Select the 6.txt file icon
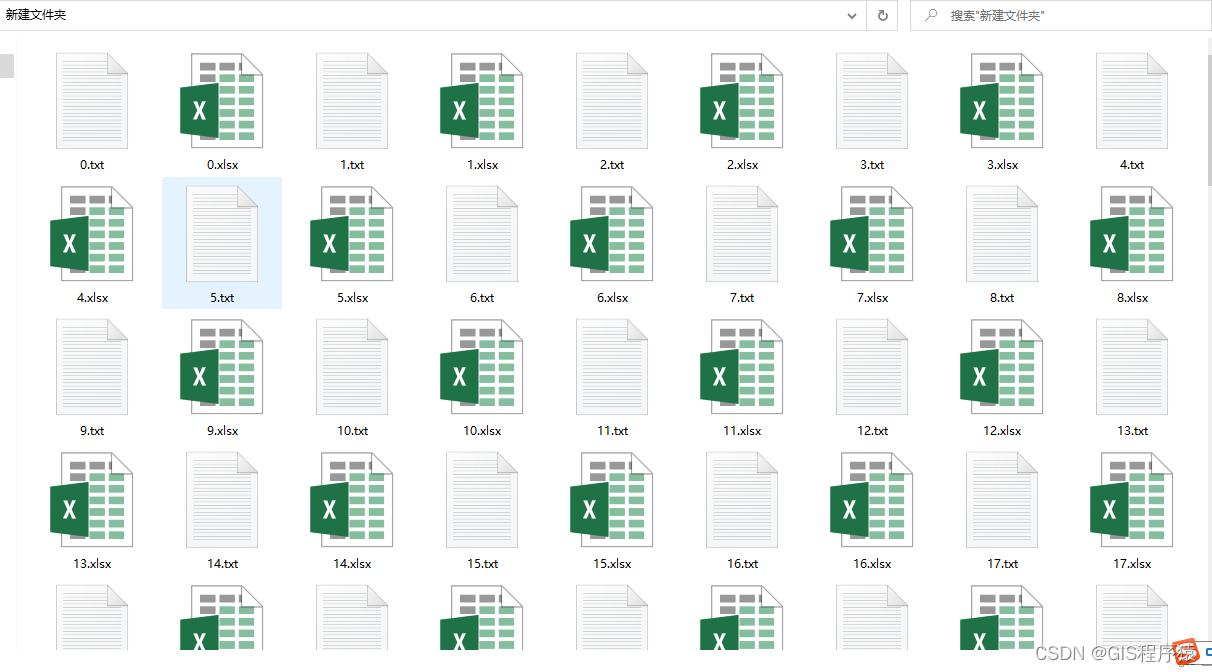The width and height of the screenshot is (1212, 672). pyautogui.click(x=482, y=234)
